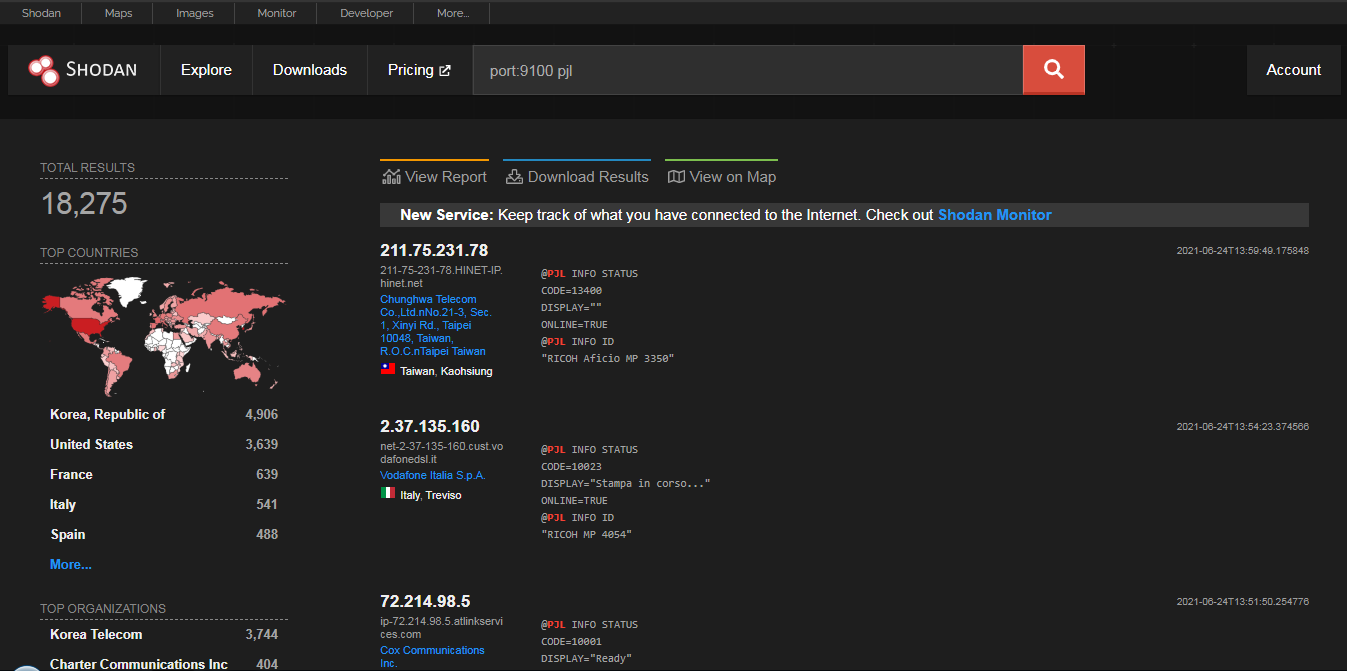Image resolution: width=1347 pixels, height=671 pixels.
Task: Click the Taiwan flag icon
Action: pyautogui.click(x=388, y=370)
